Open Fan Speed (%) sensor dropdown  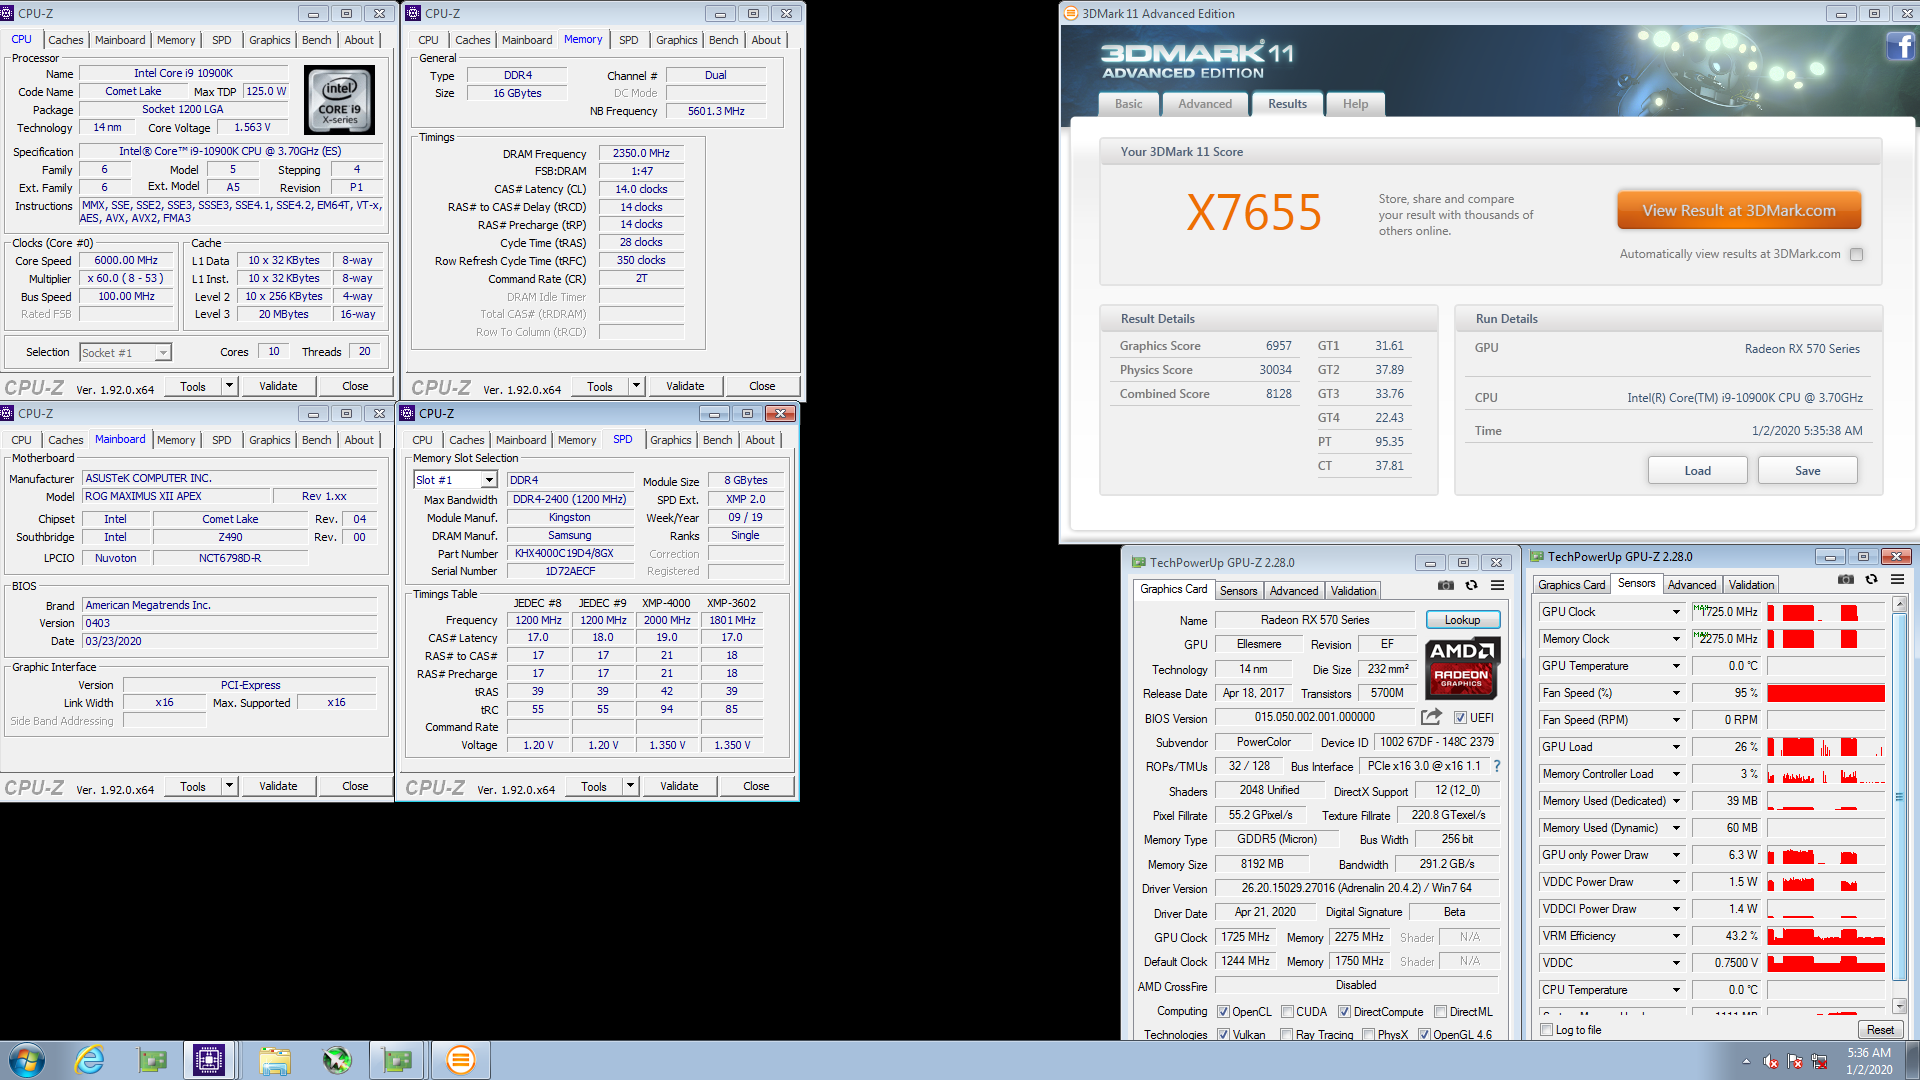coord(1676,693)
